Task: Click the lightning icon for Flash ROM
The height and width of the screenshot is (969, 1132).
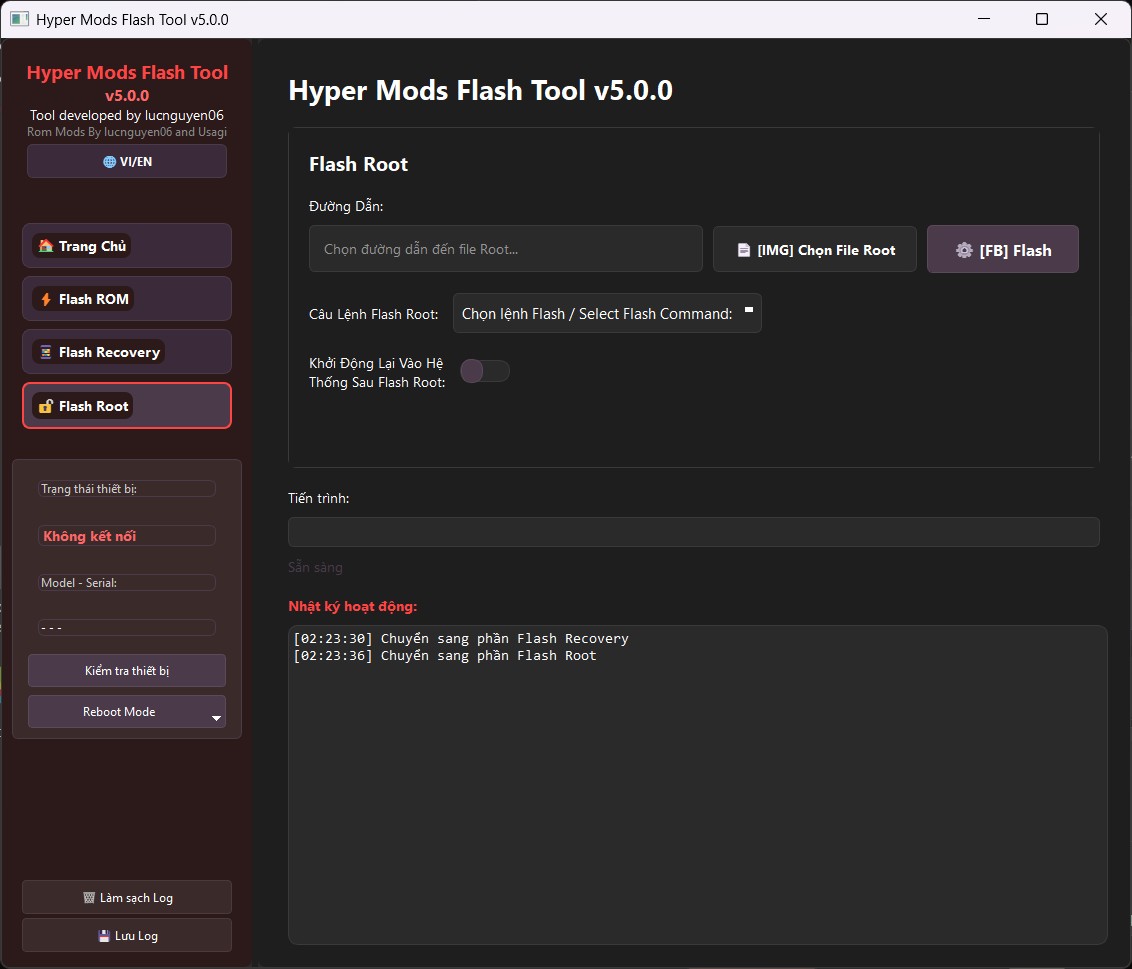Action: click(x=45, y=298)
